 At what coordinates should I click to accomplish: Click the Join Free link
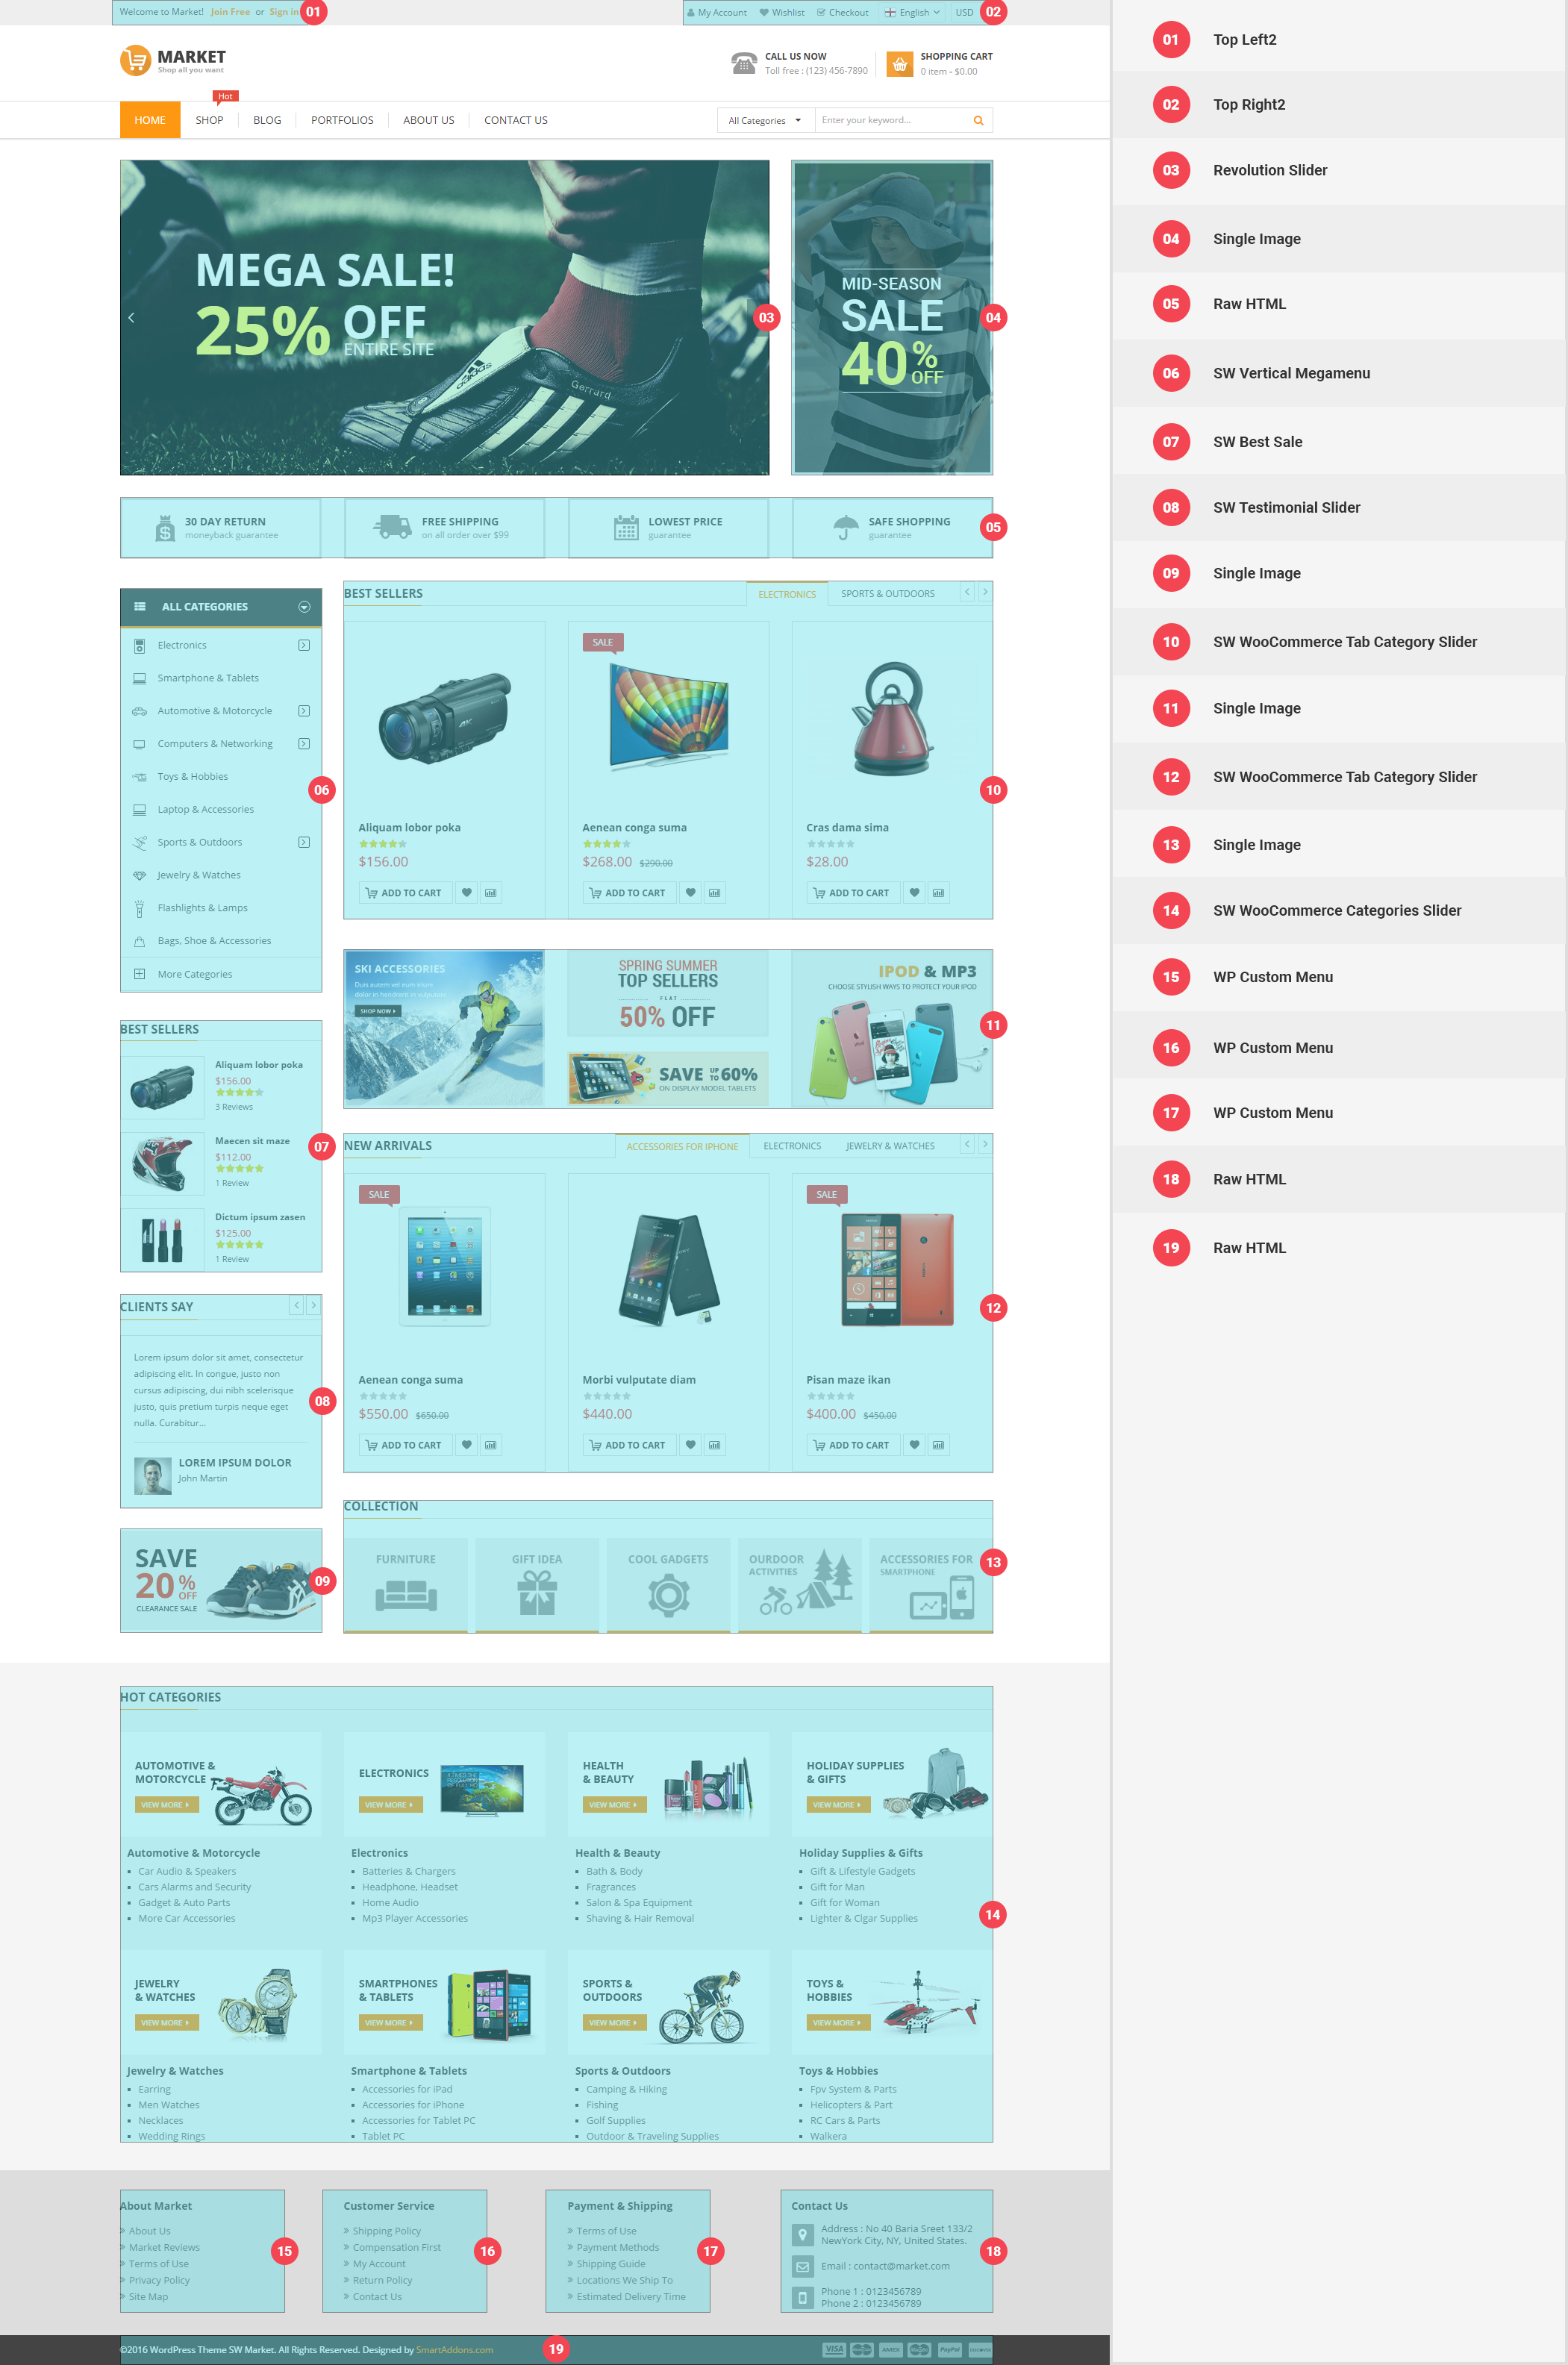[230, 12]
